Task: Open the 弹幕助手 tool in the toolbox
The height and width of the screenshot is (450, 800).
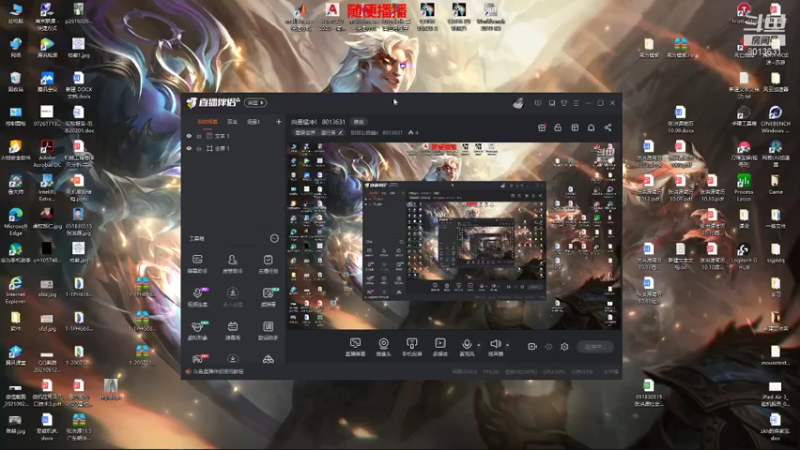Action: (x=197, y=264)
